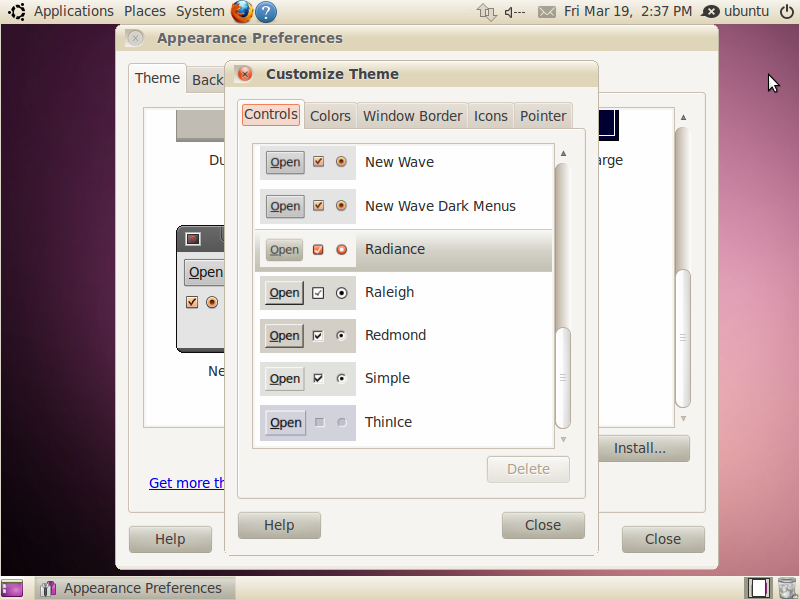The image size is (800, 600).
Task: Select the New Wave controls theme
Action: [x=404, y=162]
